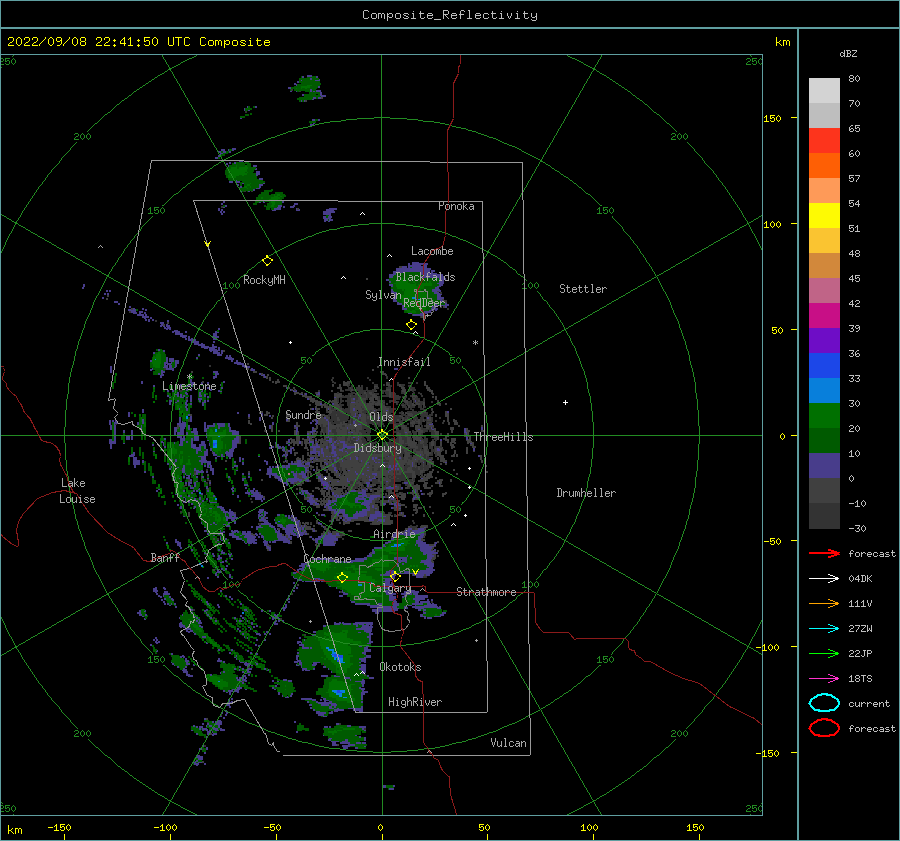This screenshot has width=900, height=841.
Task: Click the dBZ legend heading
Action: click(x=848, y=53)
